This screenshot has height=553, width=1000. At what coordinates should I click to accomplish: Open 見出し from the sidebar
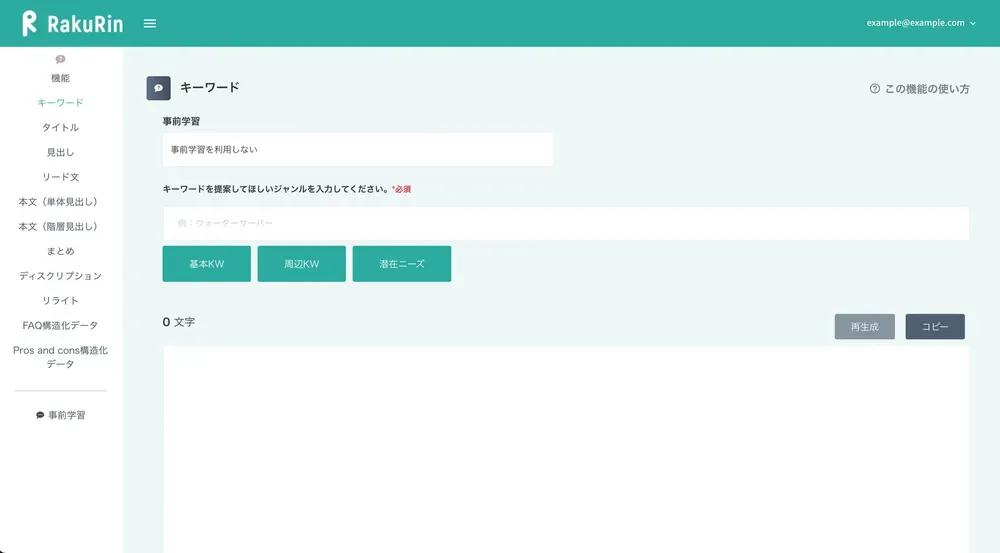pos(60,153)
